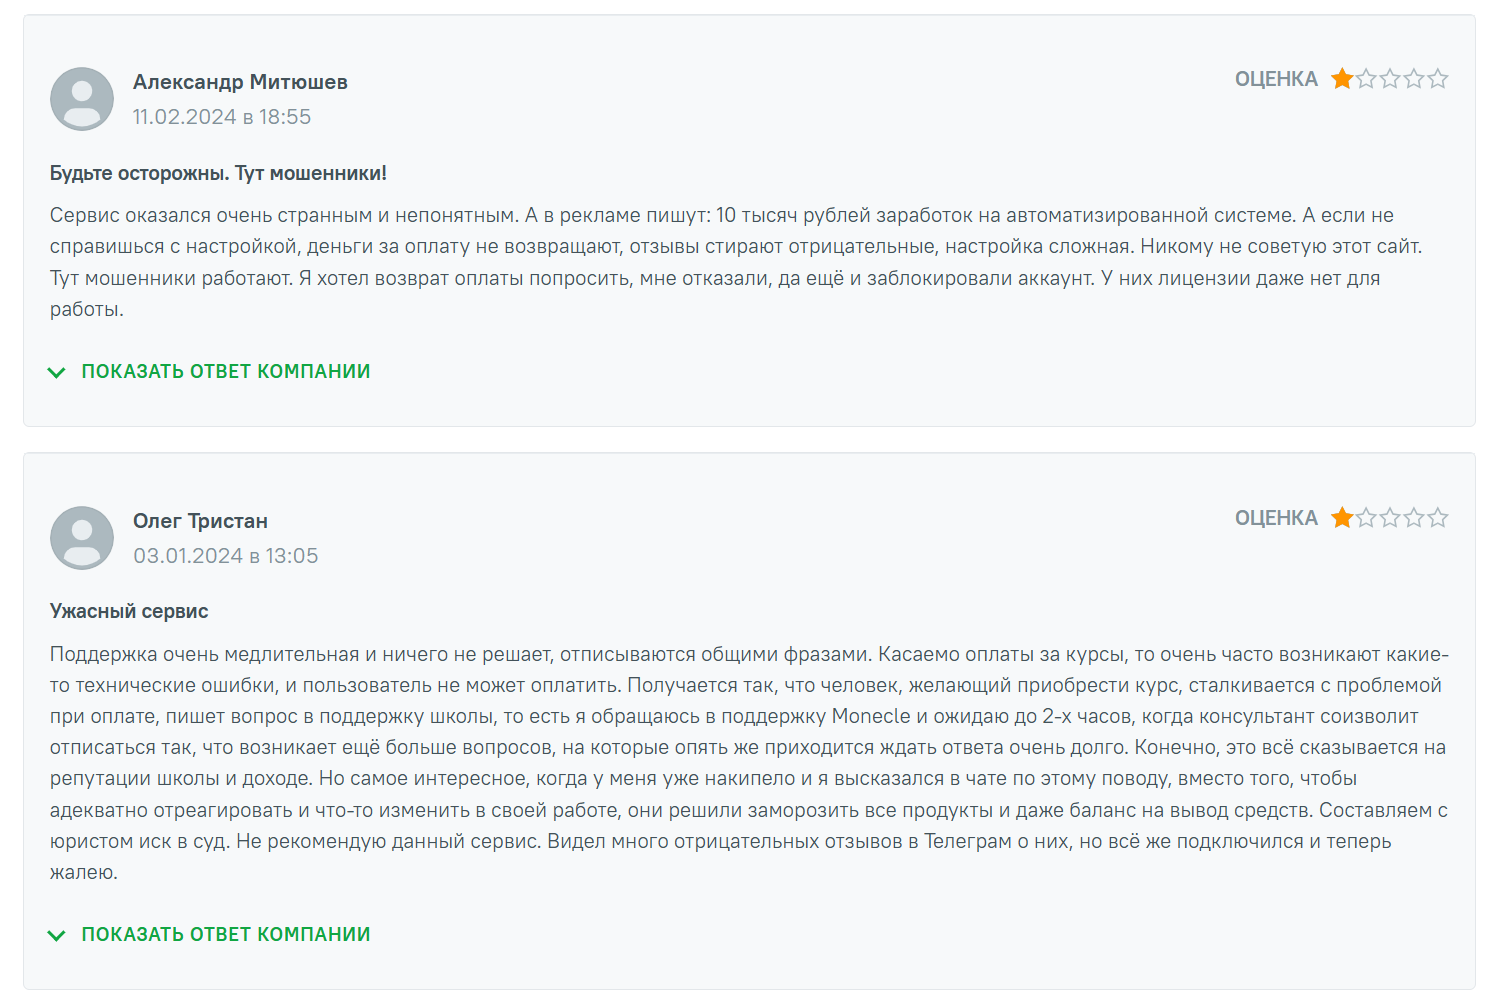Click the ОЦЕНКА label in Олег Тристан's review

coord(1276,518)
